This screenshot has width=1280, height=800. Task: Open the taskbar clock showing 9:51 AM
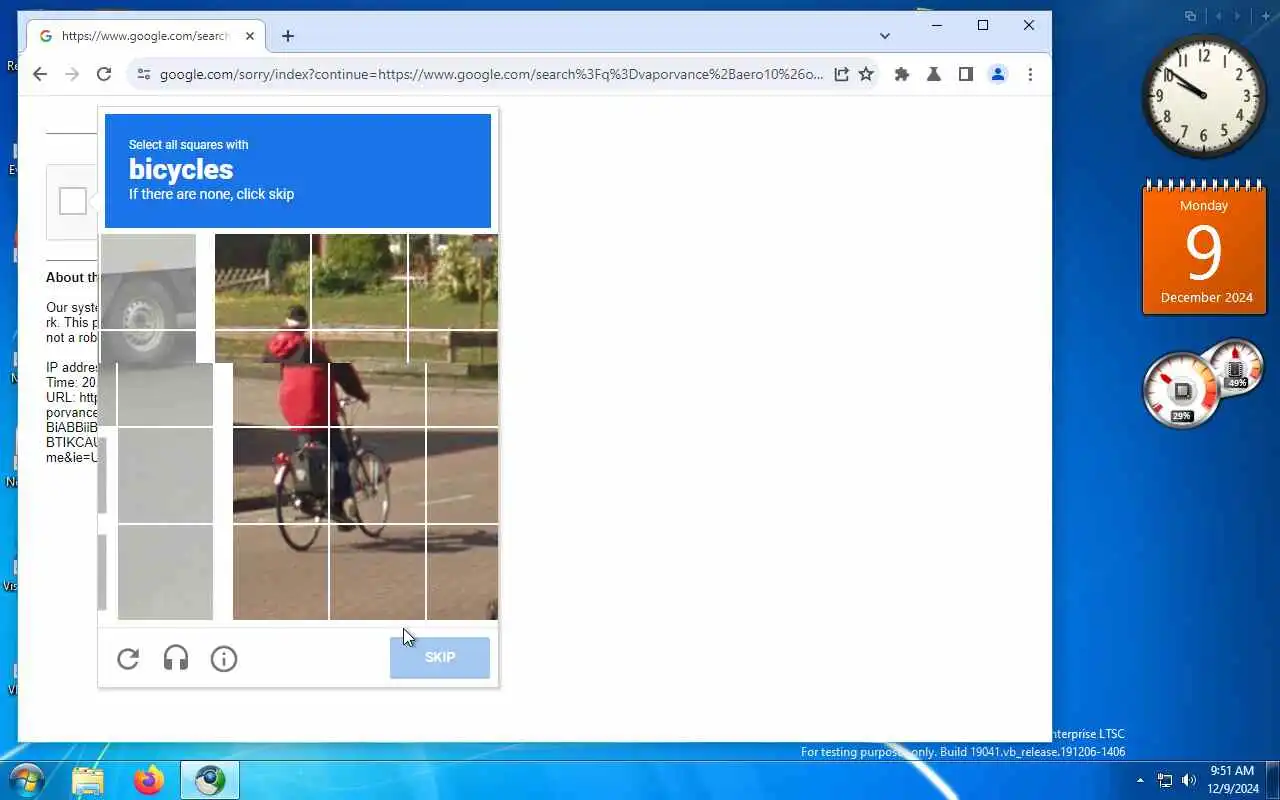click(x=1232, y=779)
